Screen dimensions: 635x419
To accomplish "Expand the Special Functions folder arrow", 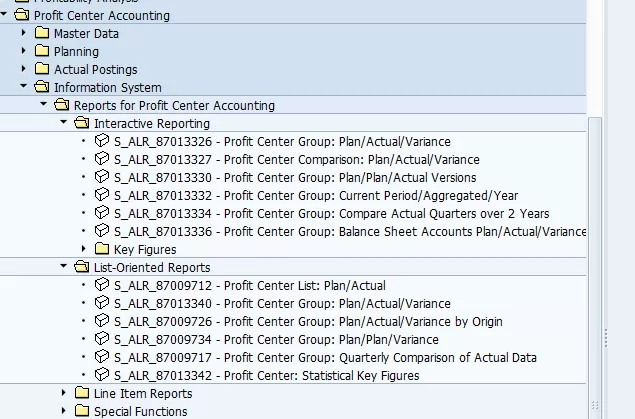I will pyautogui.click(x=64, y=411).
